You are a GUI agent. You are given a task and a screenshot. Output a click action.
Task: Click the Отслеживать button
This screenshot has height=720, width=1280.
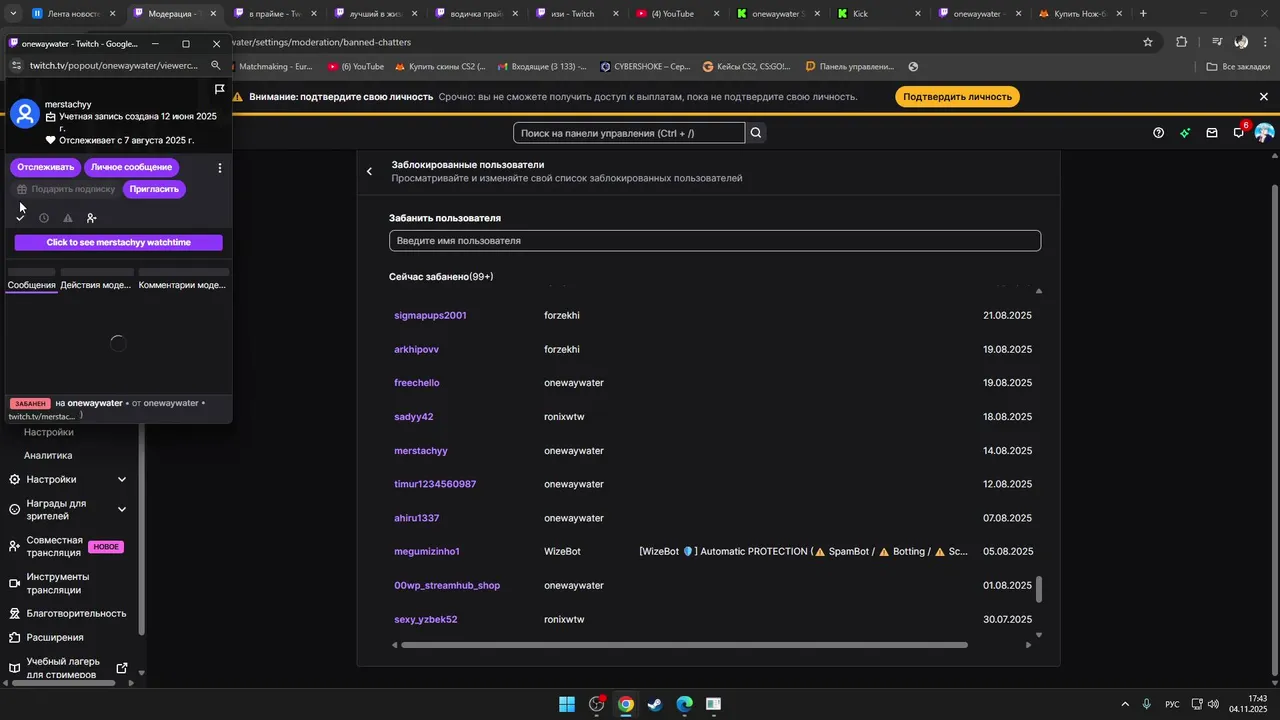click(45, 167)
